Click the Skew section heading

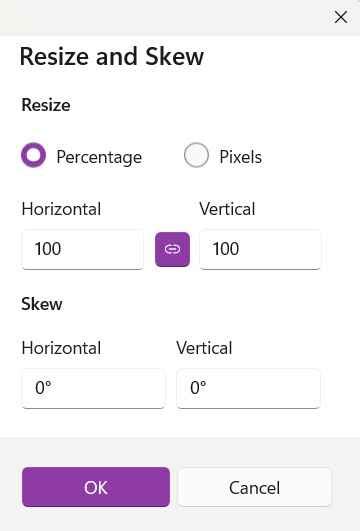(42, 304)
